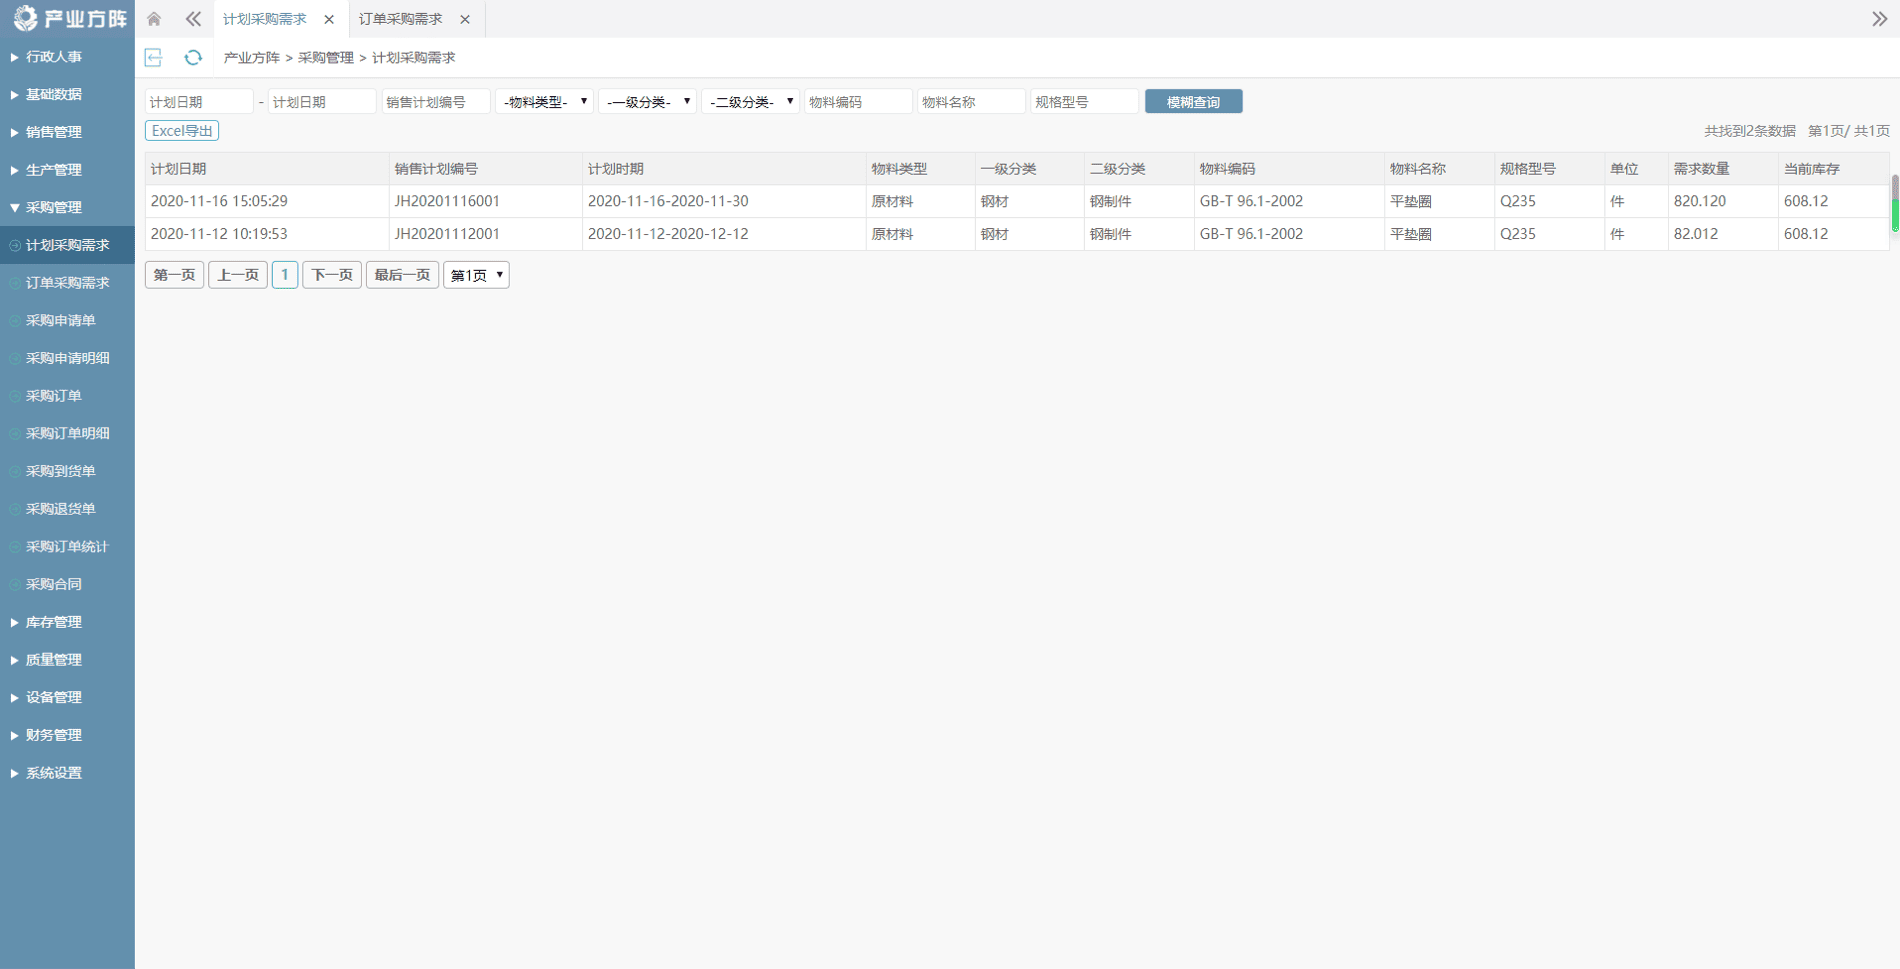Viewport: 1900px width, 969px height.
Task: Open the 一级分类 dropdown filter
Action: click(x=647, y=102)
